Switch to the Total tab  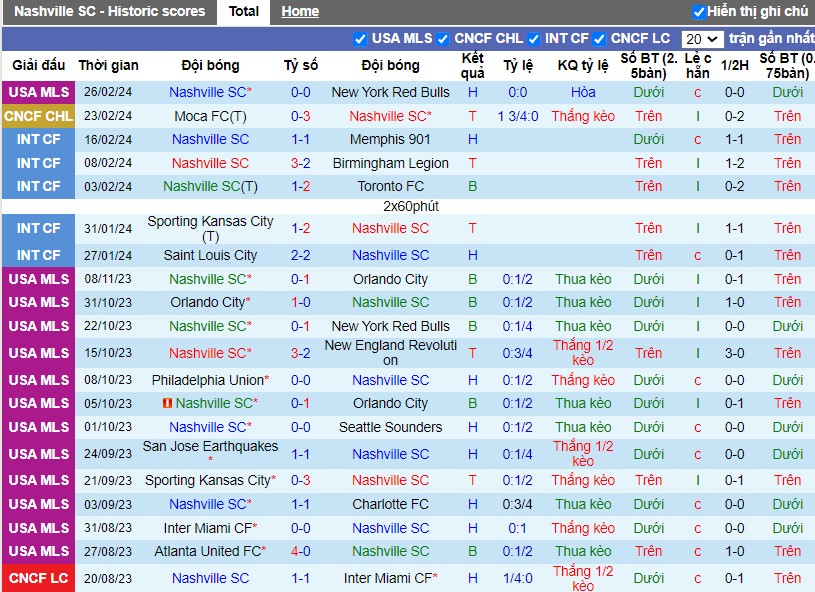pos(244,11)
